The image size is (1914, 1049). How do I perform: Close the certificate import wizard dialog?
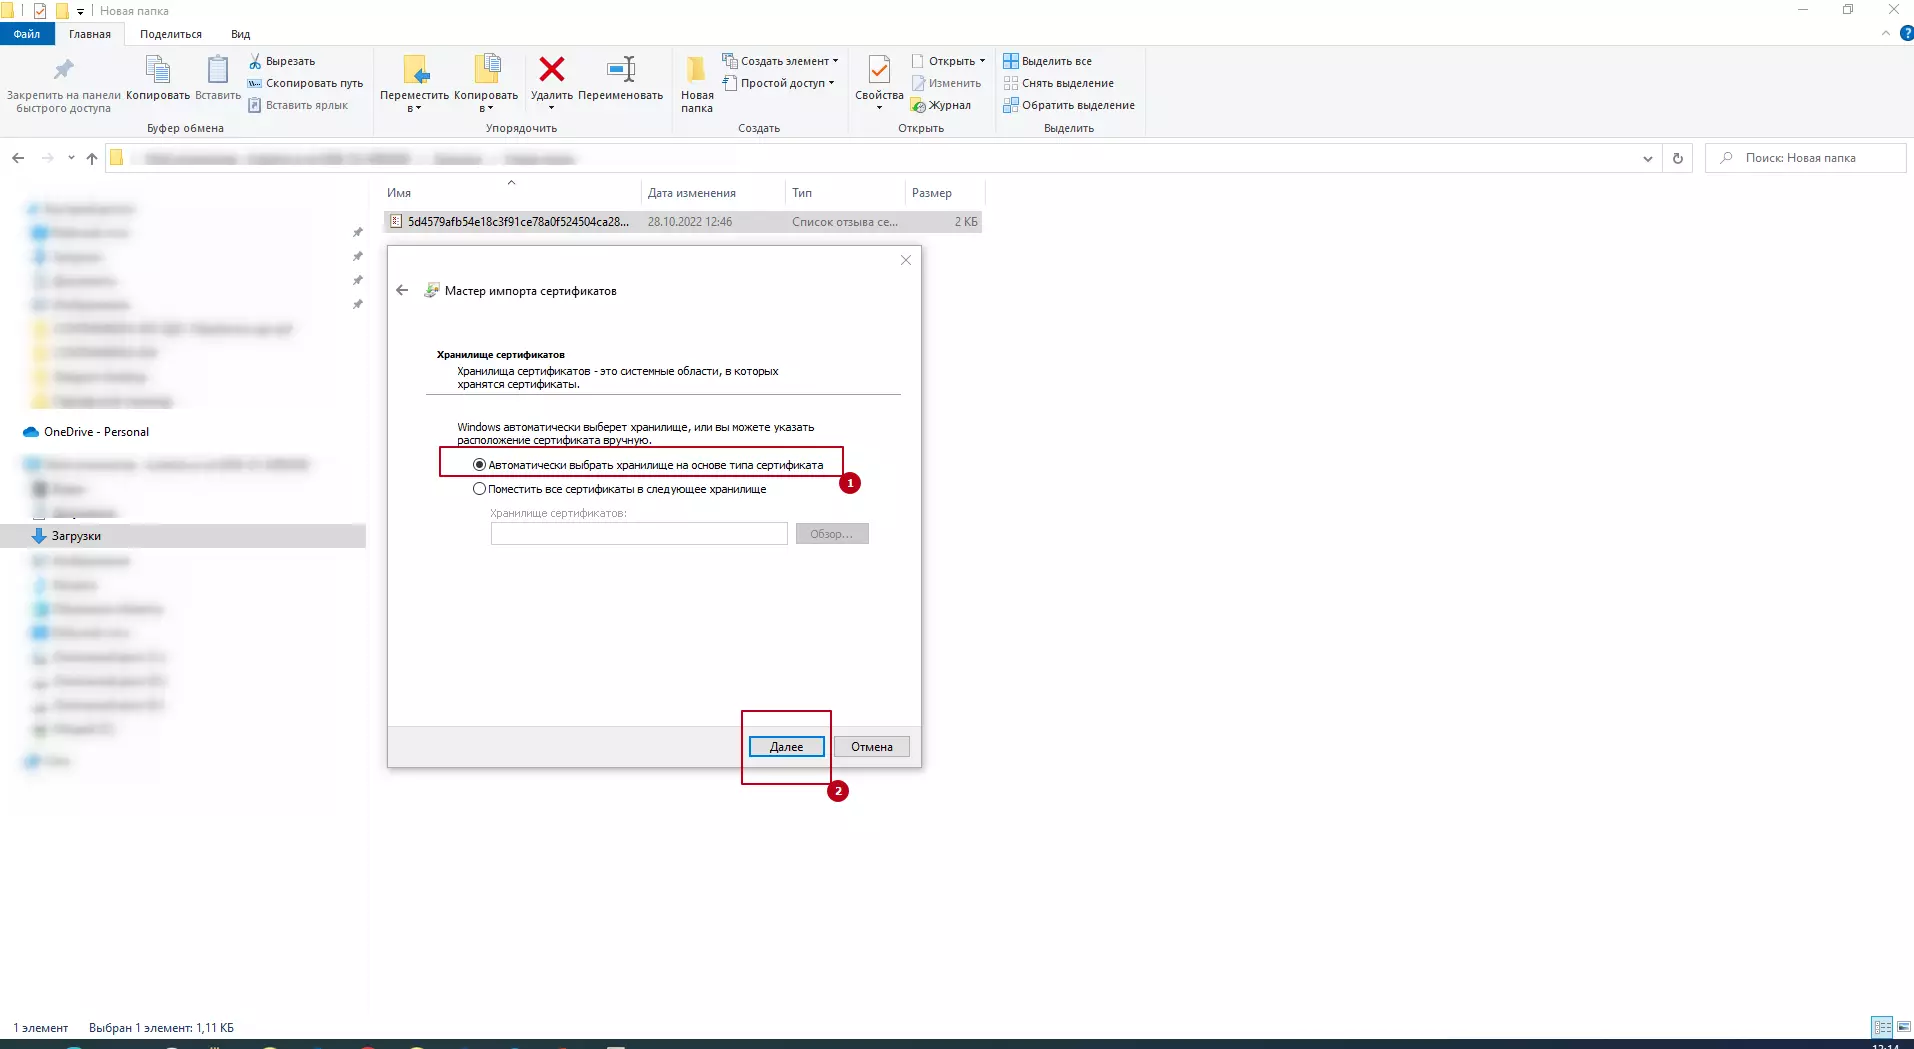pyautogui.click(x=906, y=260)
